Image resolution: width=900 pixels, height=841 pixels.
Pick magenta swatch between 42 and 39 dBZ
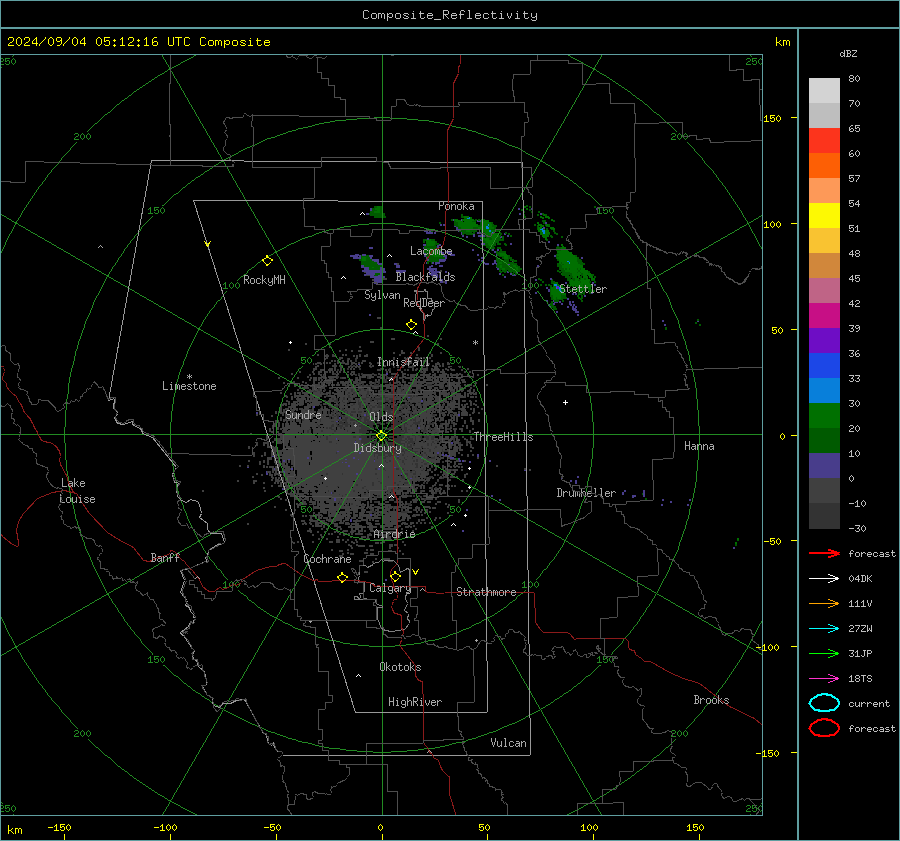coord(824,316)
